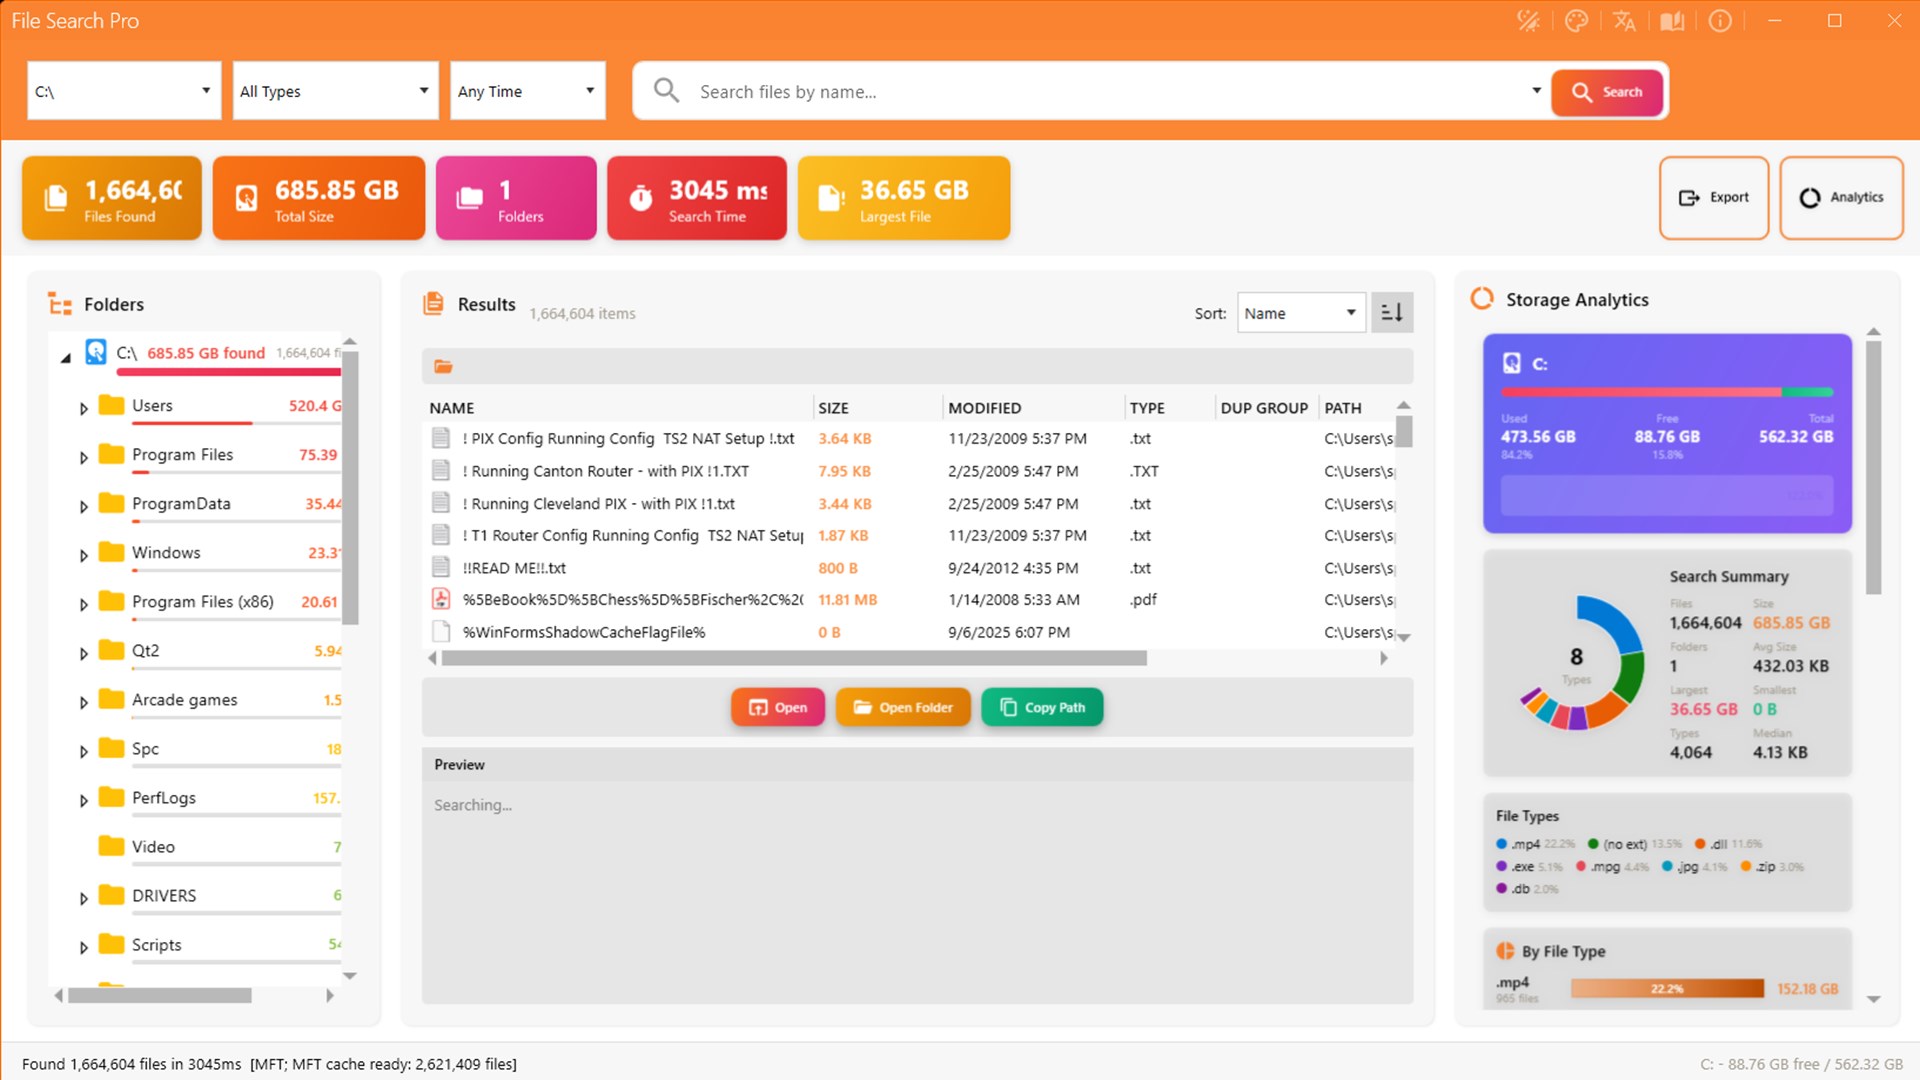Sort results by SIZE column header

(833, 408)
